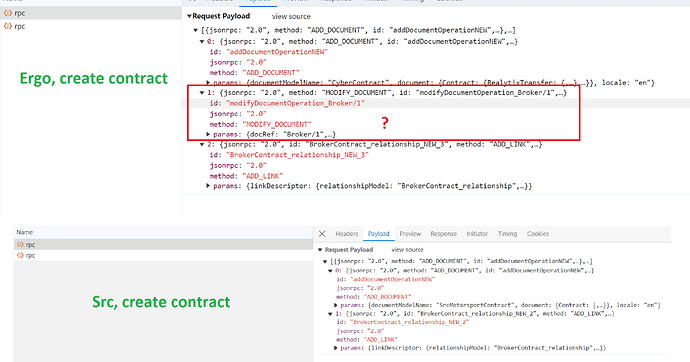The width and height of the screenshot is (690, 362).
Task: Collapse the root payload array in Ergo panel
Action: 195,30
